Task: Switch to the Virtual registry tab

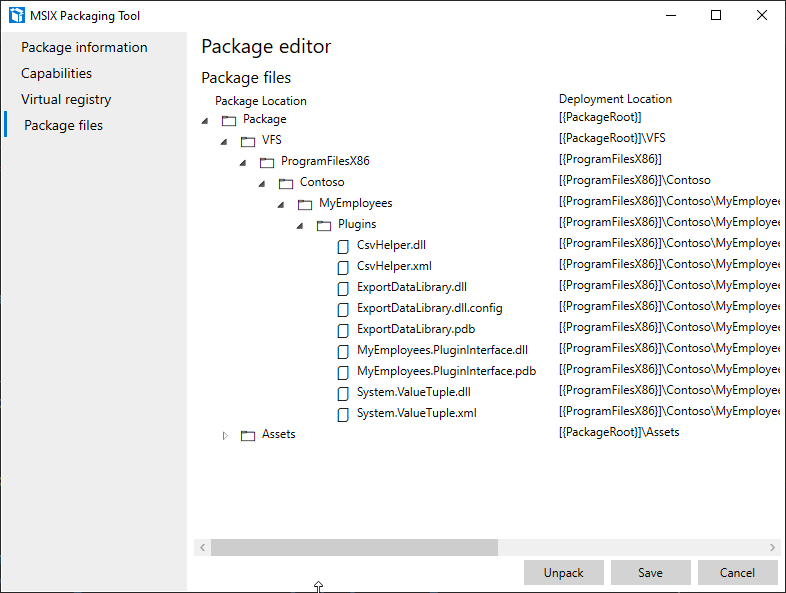Action: point(66,100)
